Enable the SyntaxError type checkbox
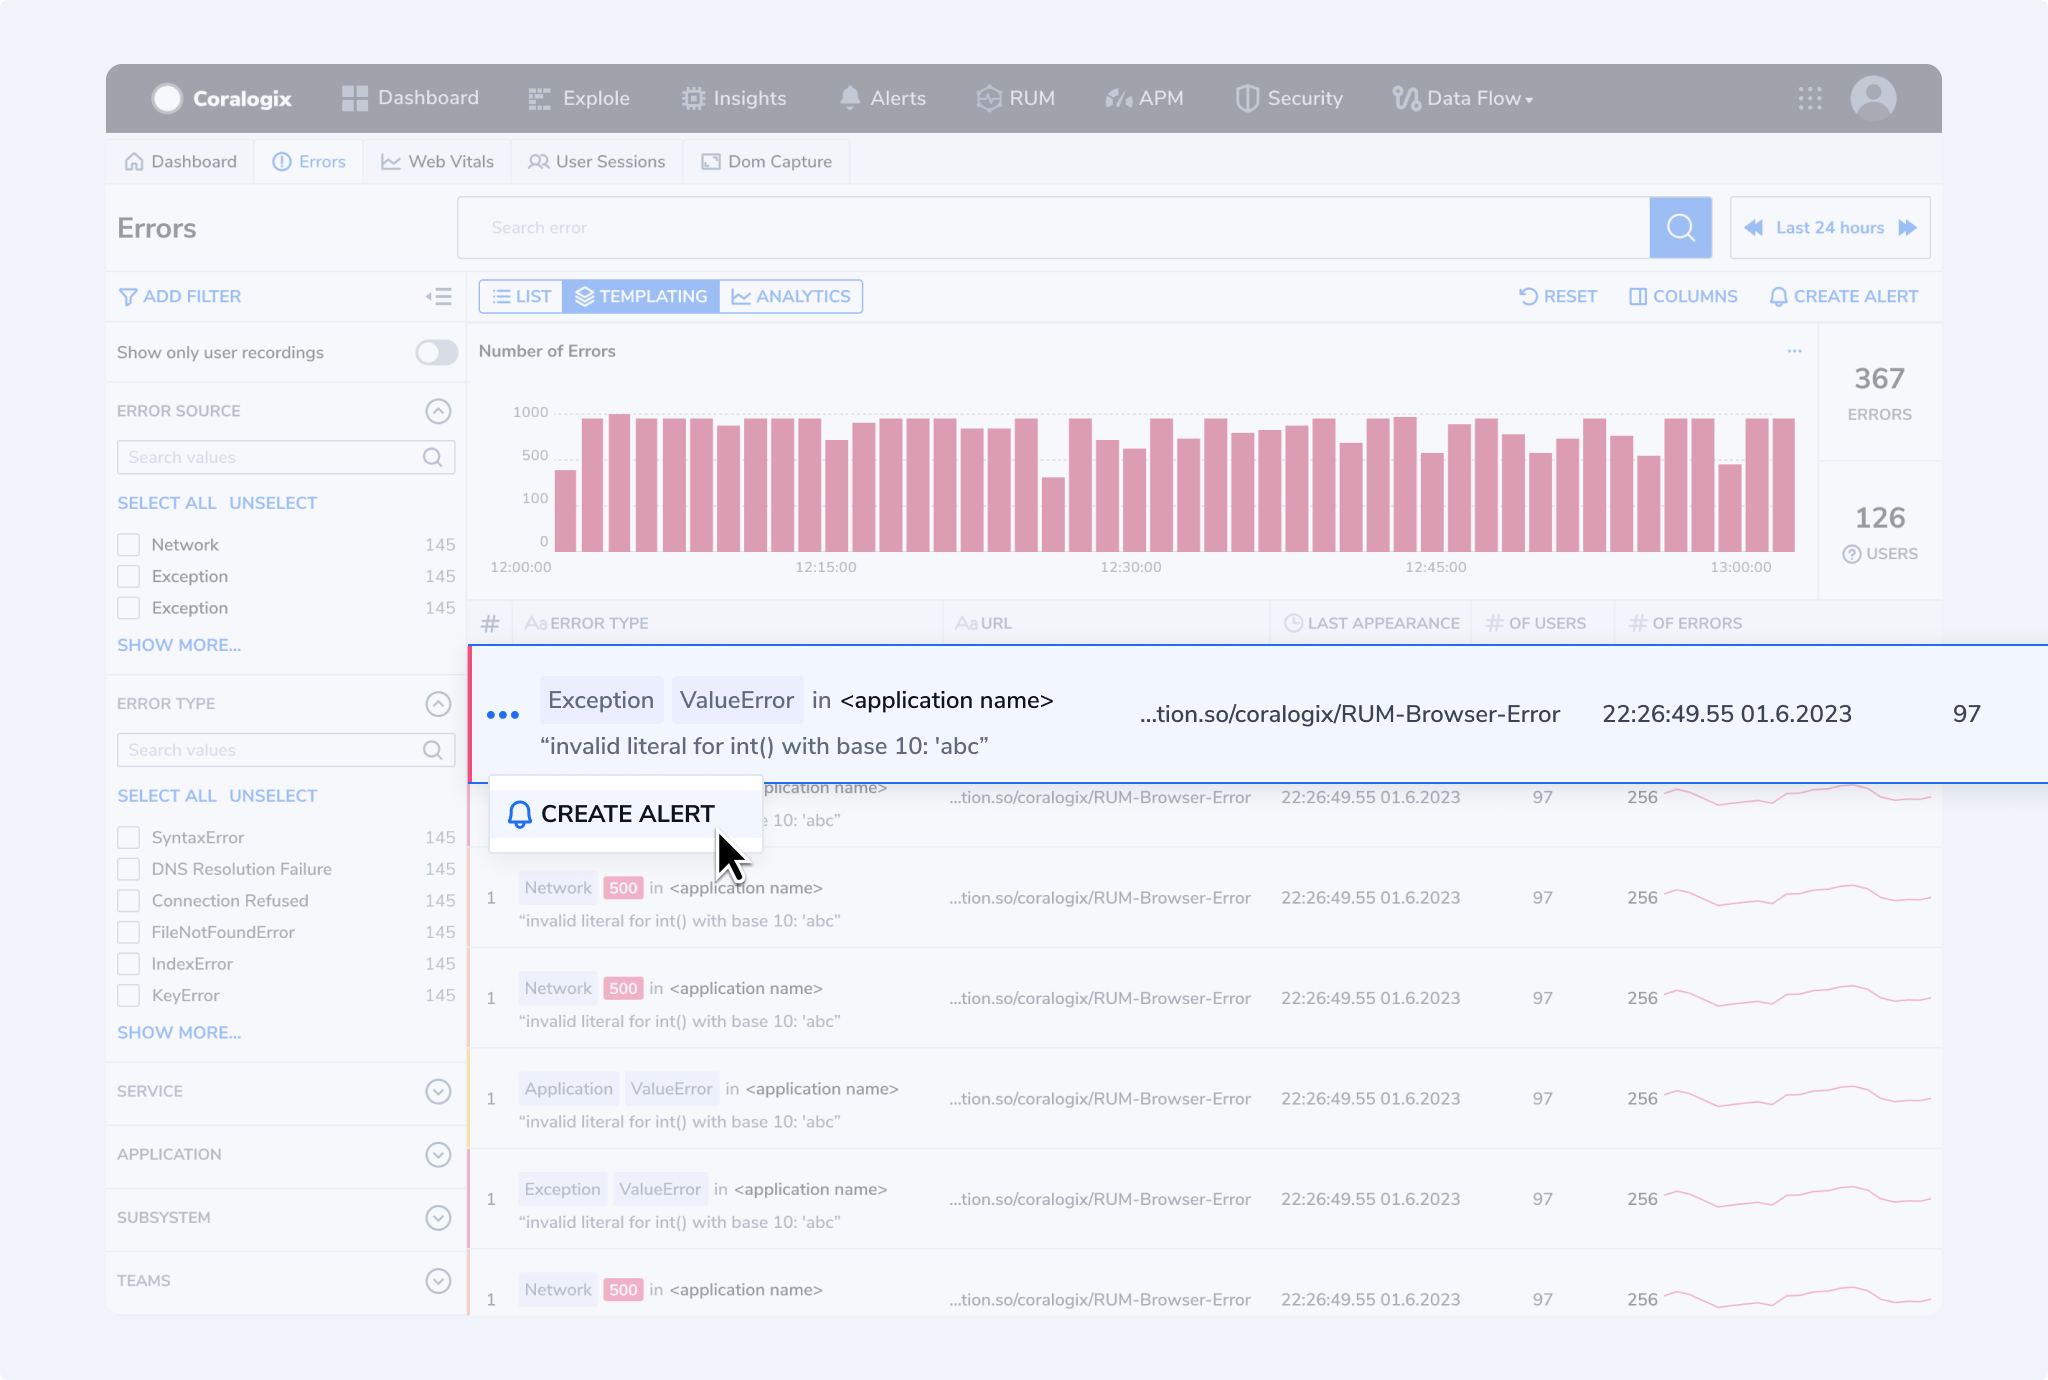2048x1380 pixels. click(128, 836)
